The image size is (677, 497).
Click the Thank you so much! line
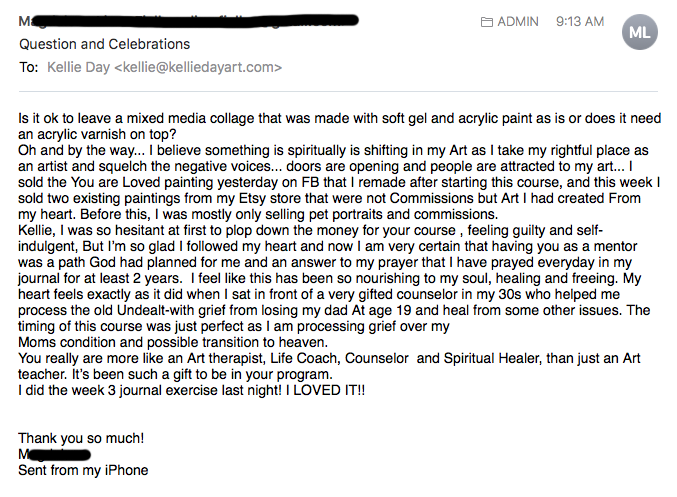81,438
